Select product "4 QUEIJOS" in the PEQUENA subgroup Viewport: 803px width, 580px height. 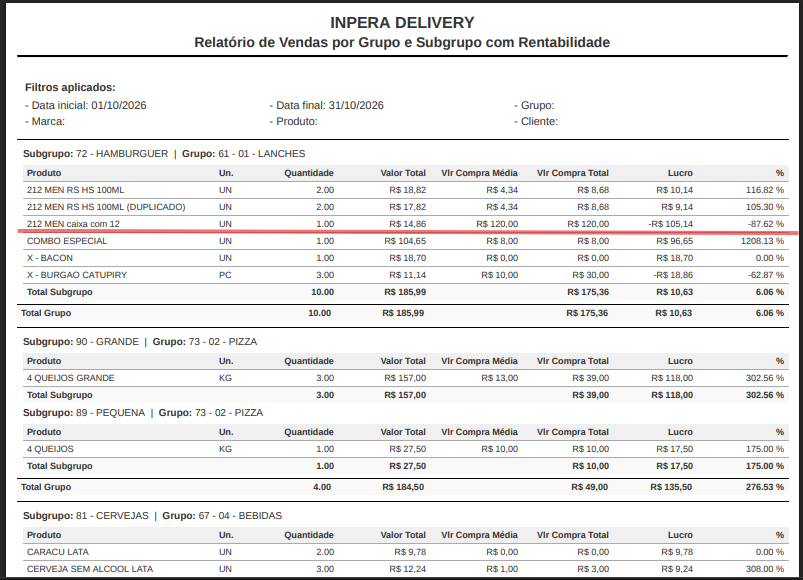click(50, 449)
